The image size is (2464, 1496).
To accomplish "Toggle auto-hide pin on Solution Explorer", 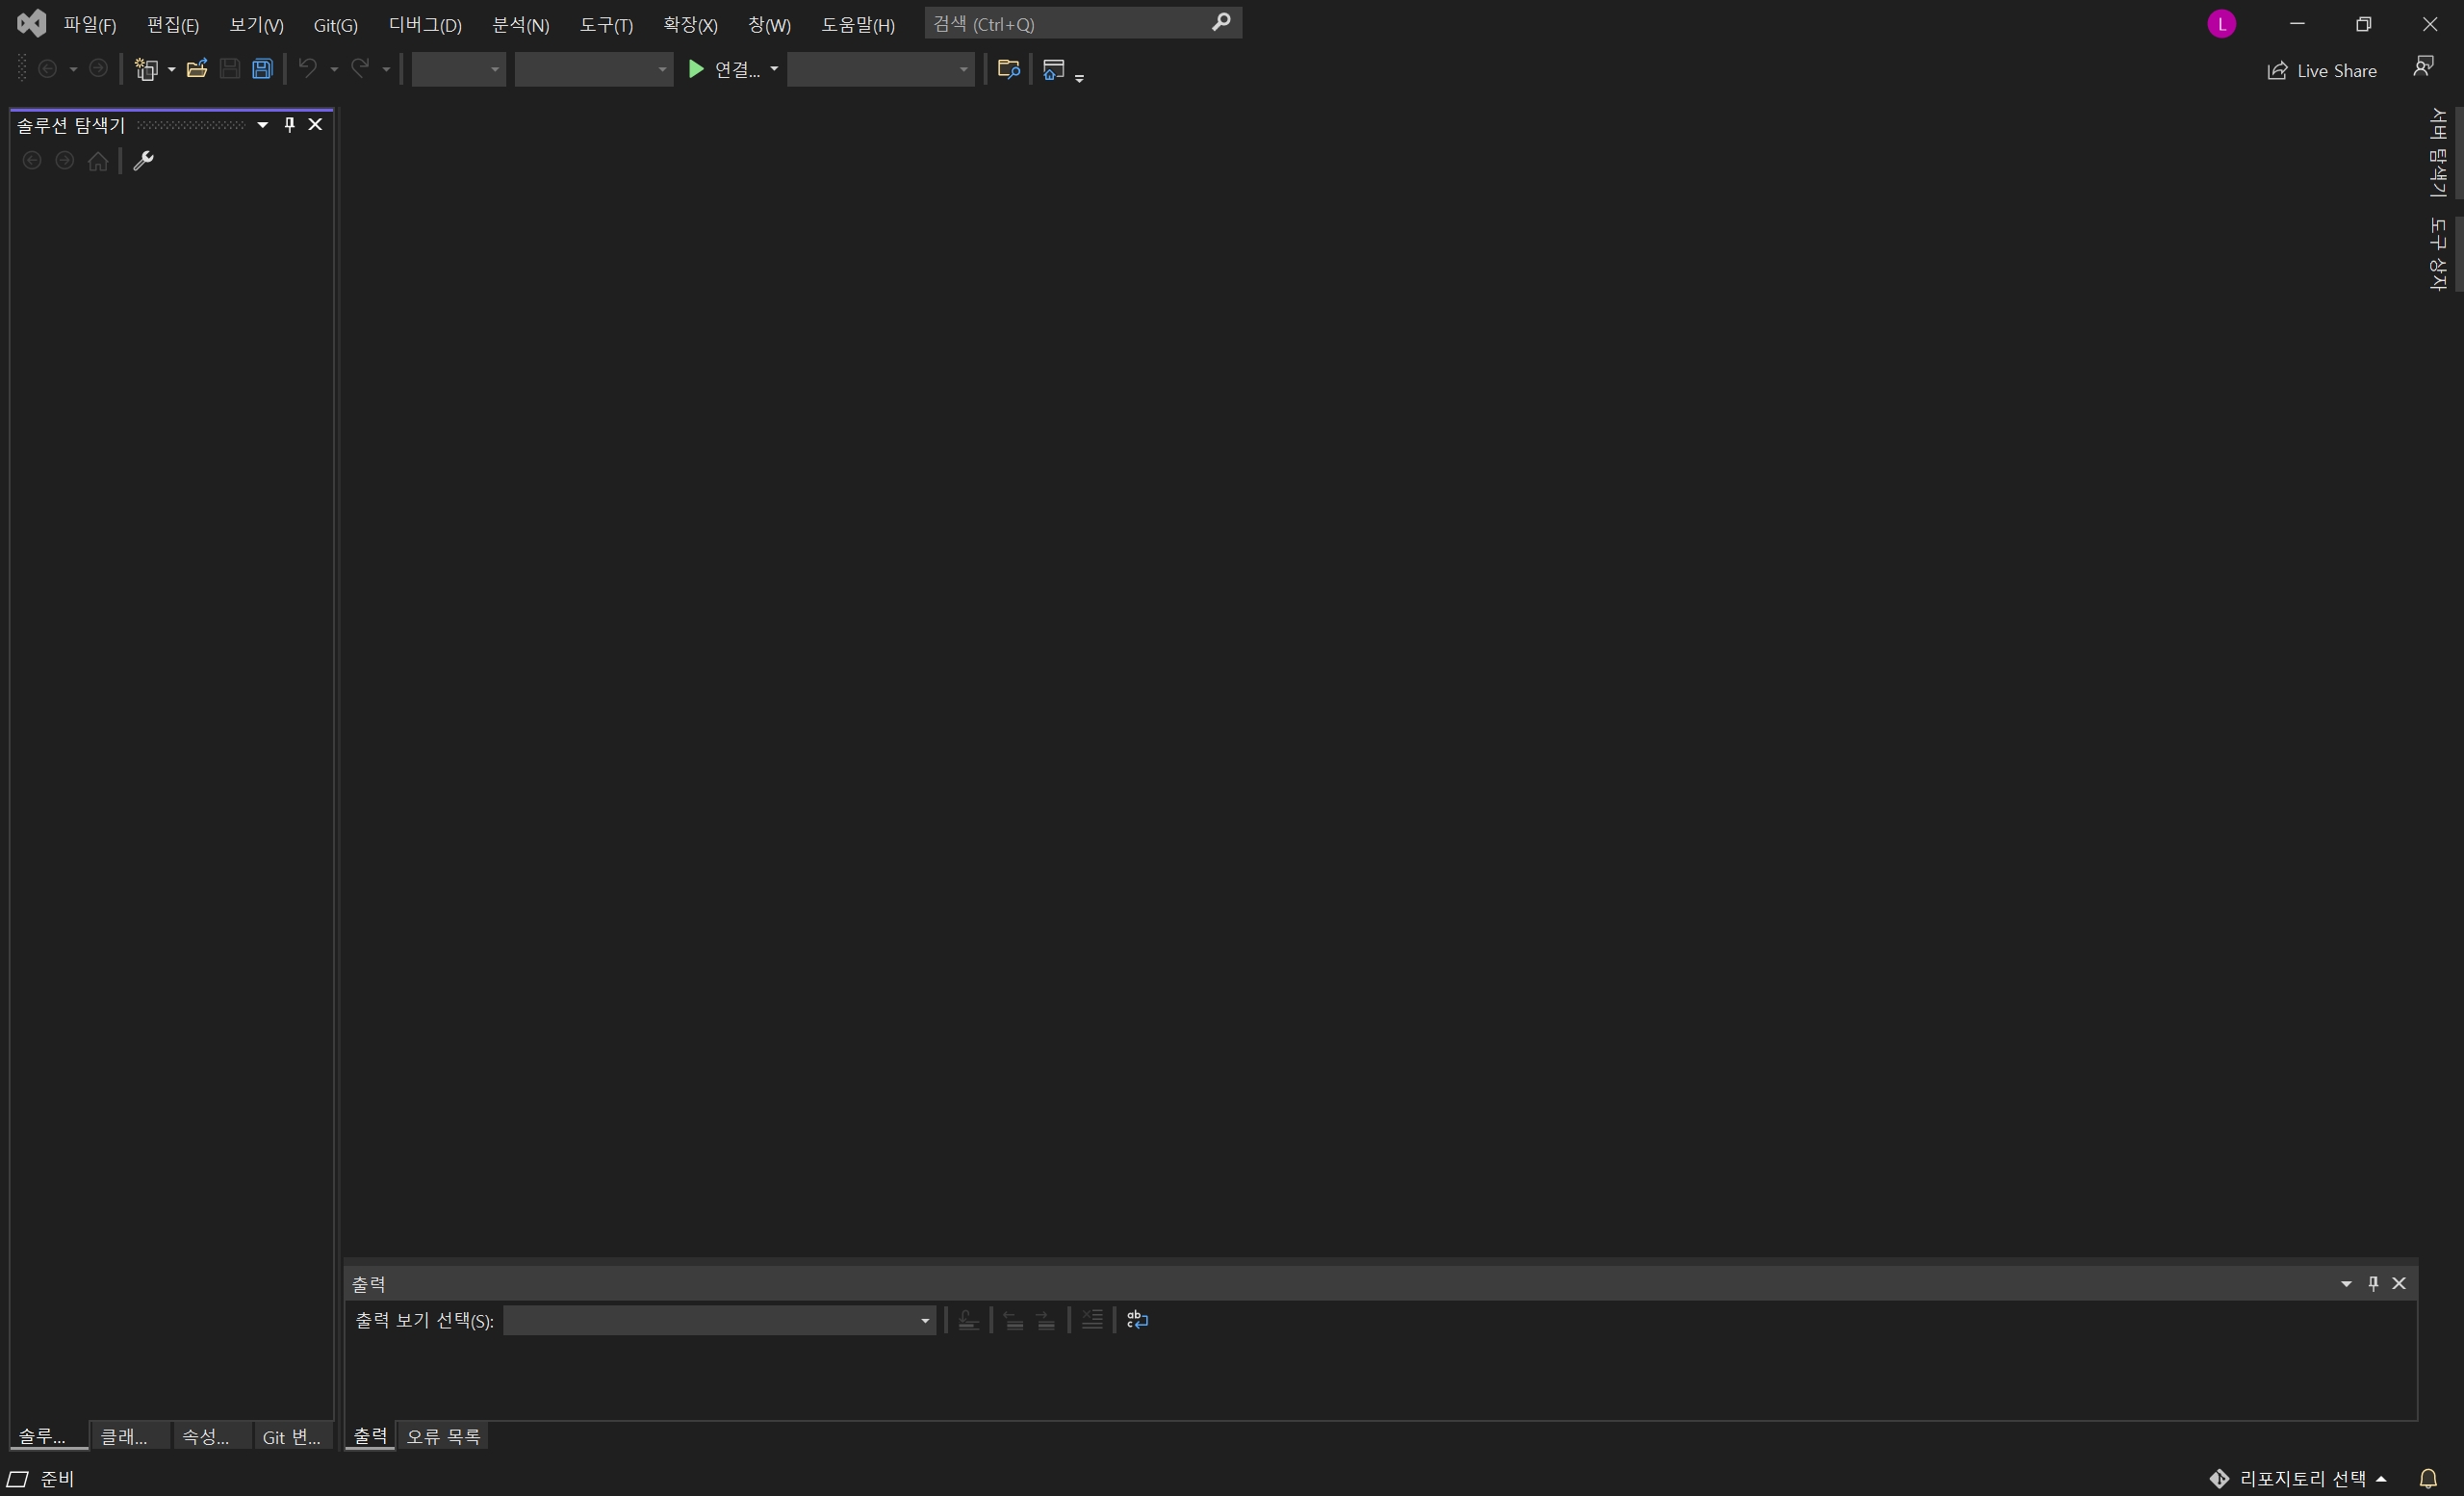I will pos(290,125).
